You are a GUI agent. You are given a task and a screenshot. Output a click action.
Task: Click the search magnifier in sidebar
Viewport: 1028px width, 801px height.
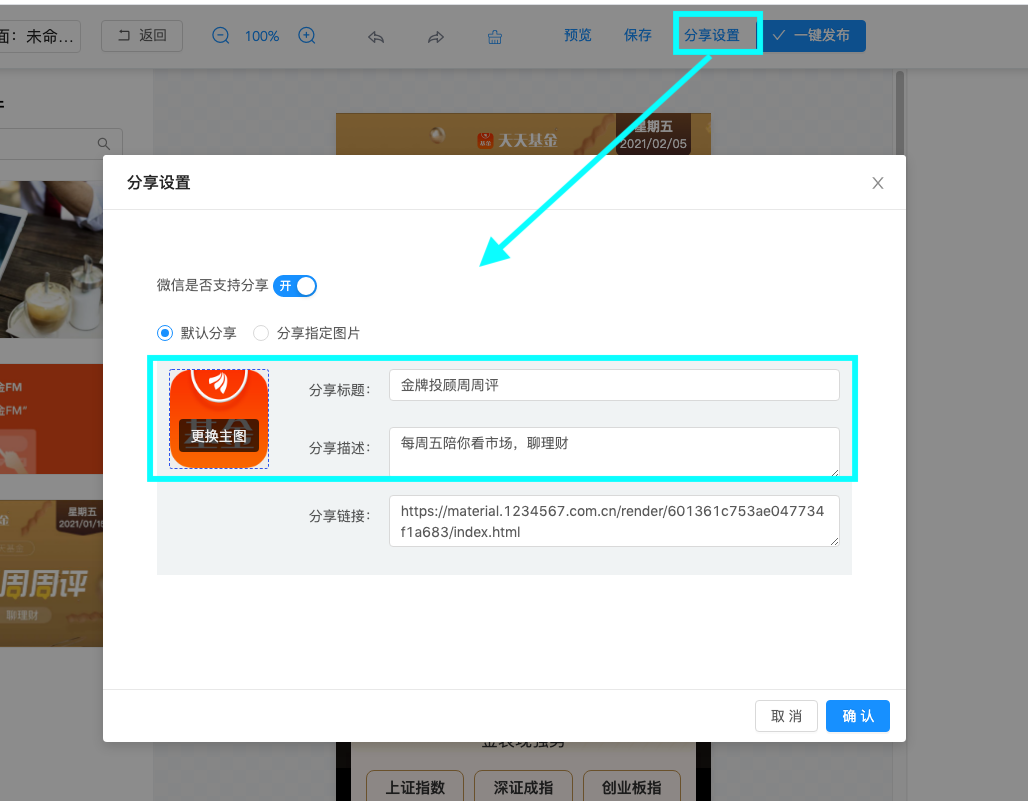[x=104, y=143]
